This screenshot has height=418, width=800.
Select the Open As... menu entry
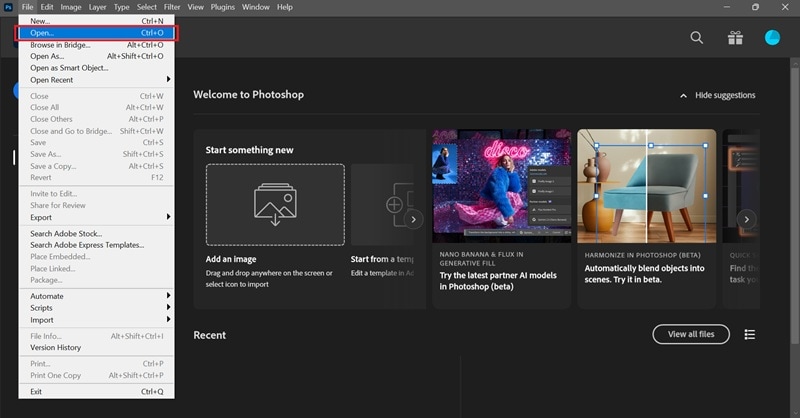click(96, 56)
